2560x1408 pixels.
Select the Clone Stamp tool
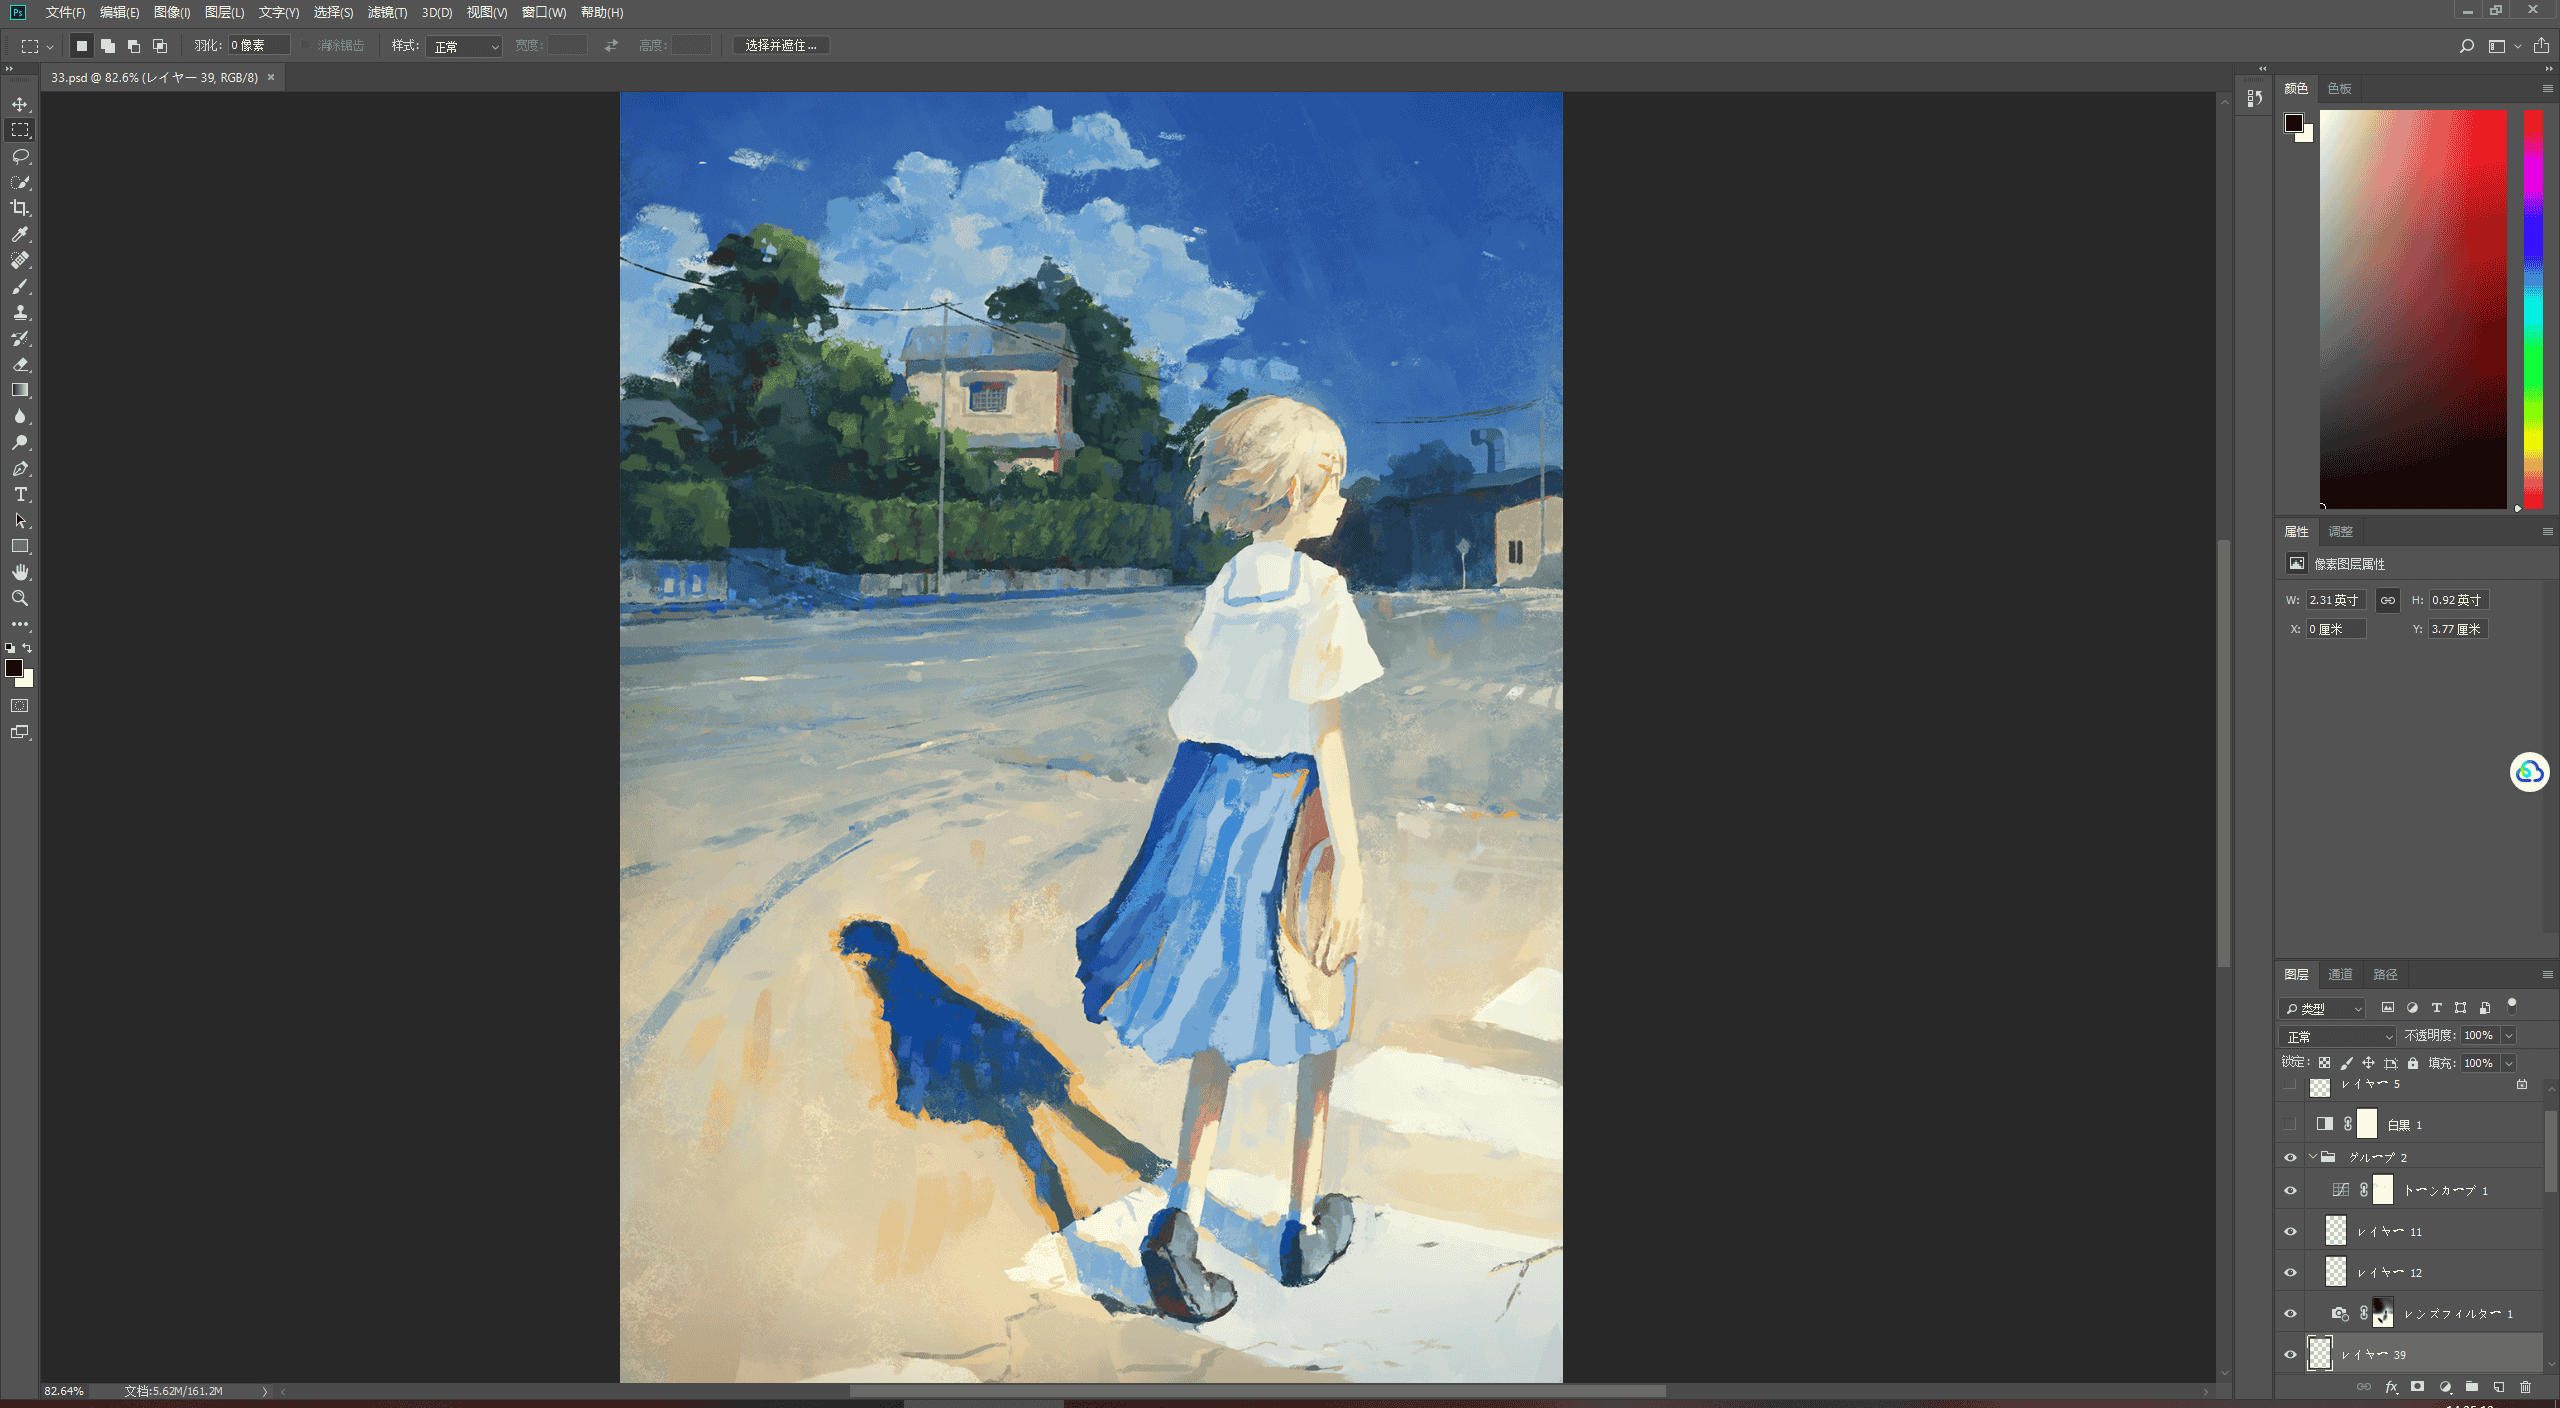(x=20, y=312)
